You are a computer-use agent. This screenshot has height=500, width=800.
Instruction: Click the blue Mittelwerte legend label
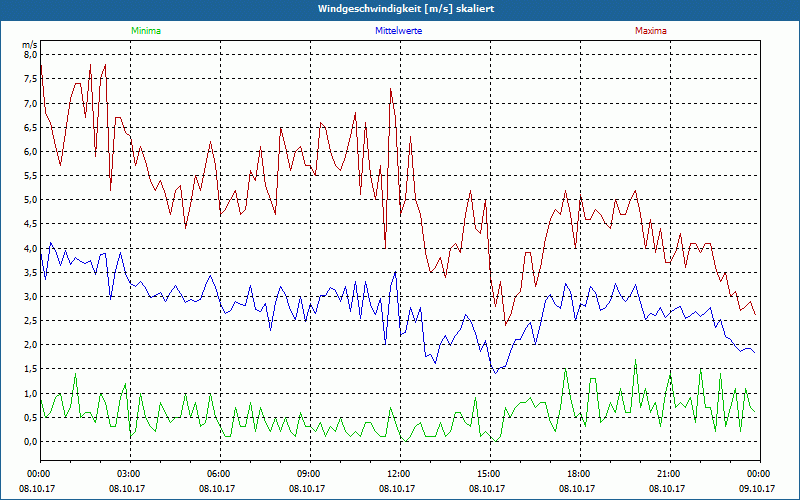pyautogui.click(x=398, y=31)
